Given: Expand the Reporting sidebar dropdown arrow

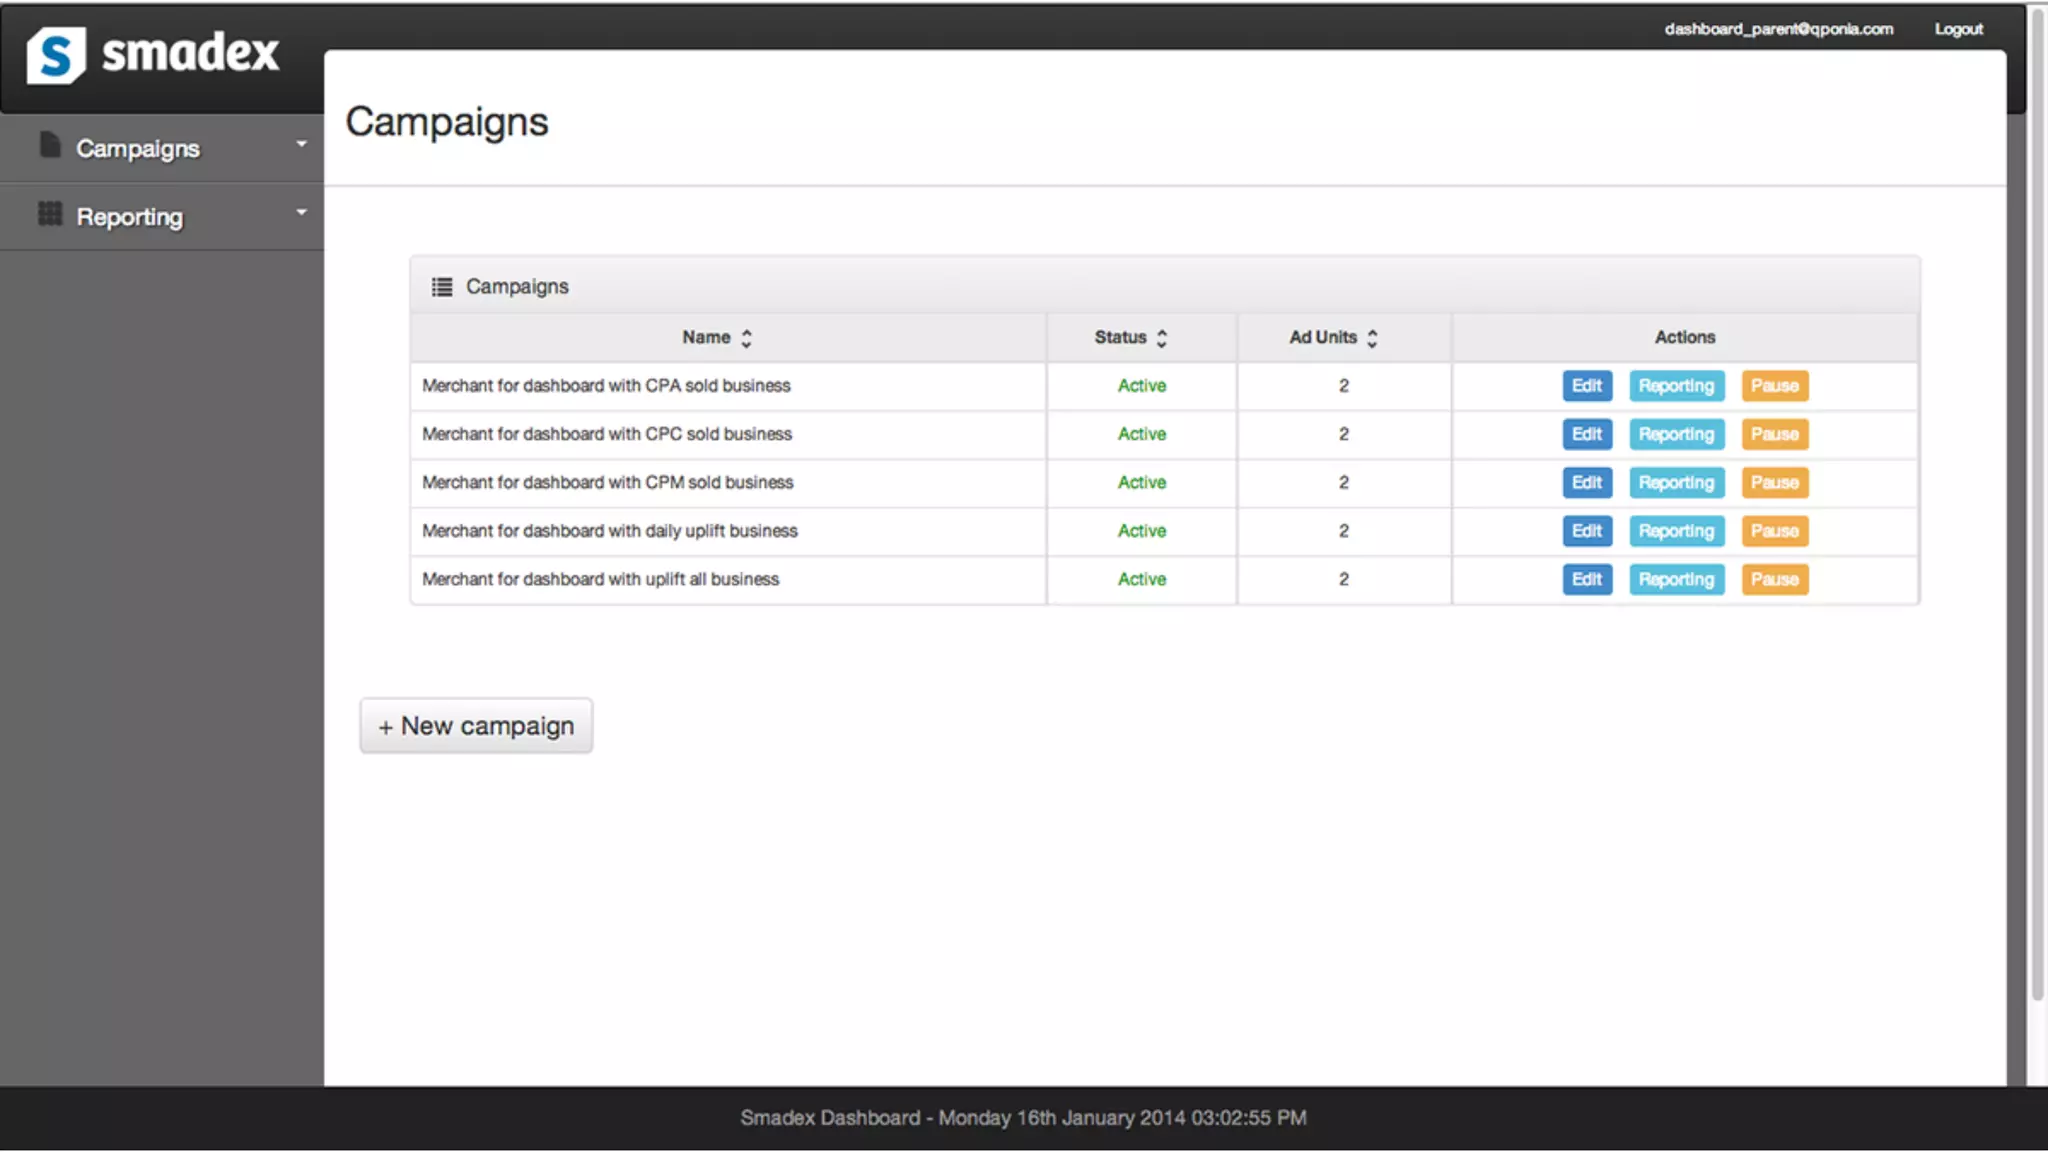Looking at the screenshot, I should coord(301,213).
